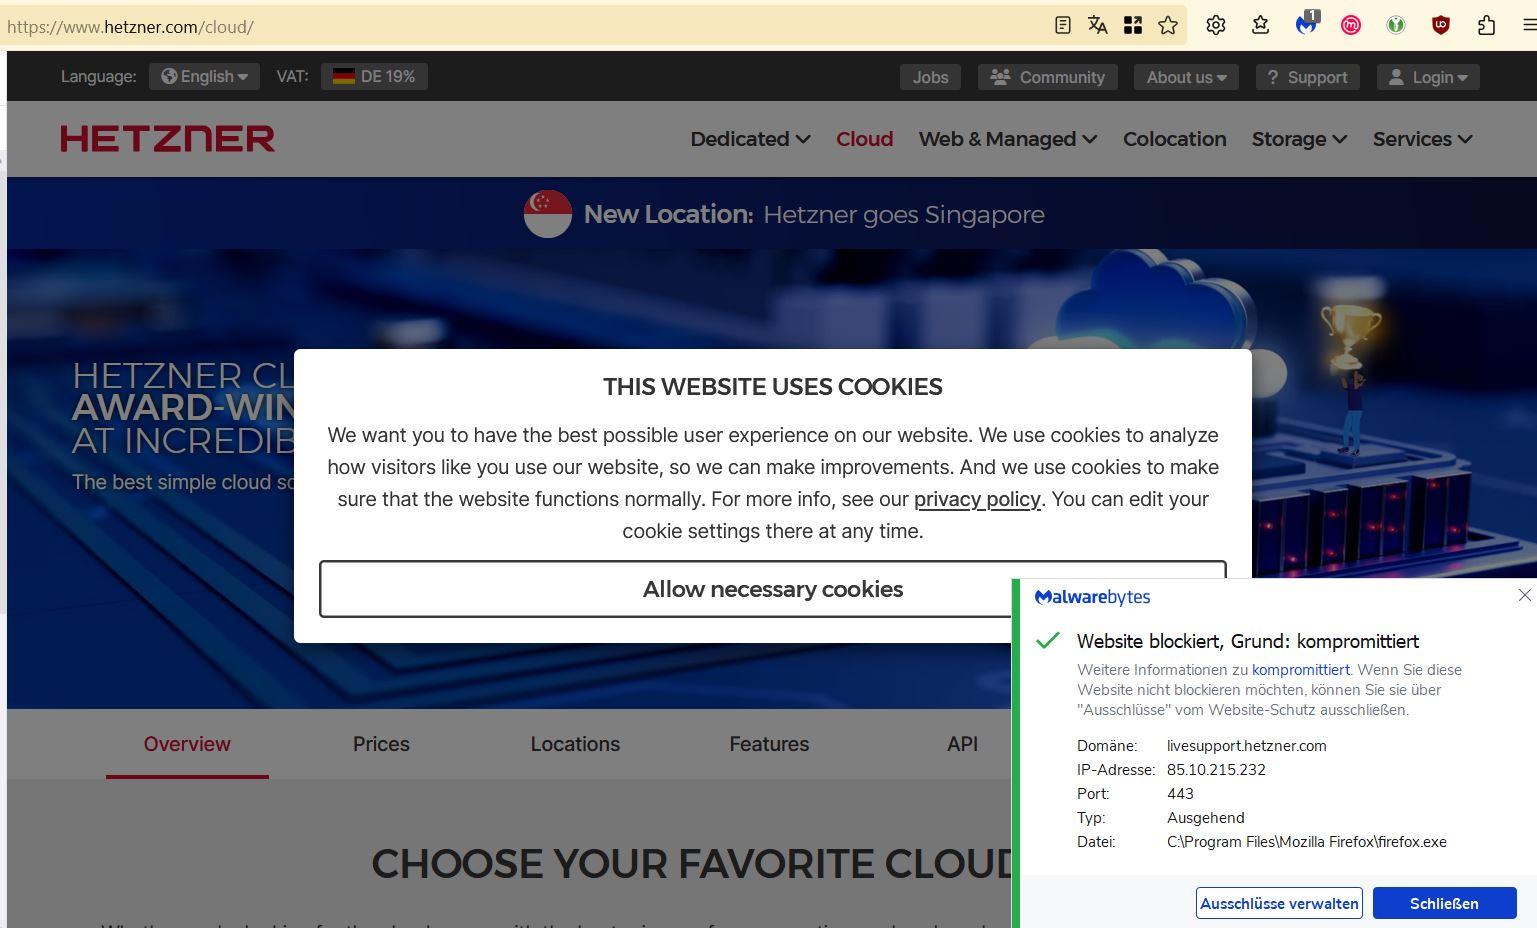Open the Support page
The image size is (1537, 928).
point(1307,77)
